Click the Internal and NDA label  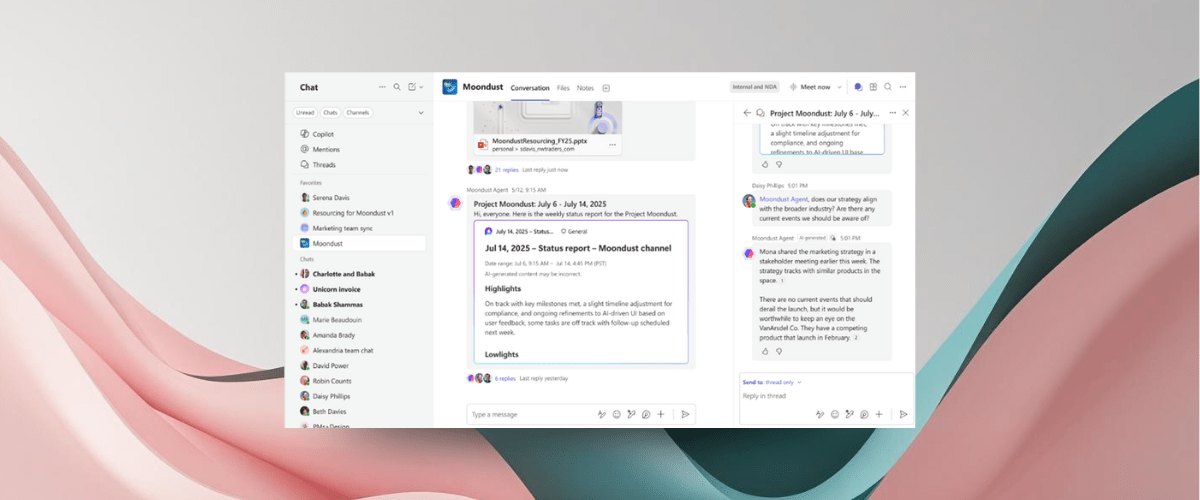coord(755,87)
